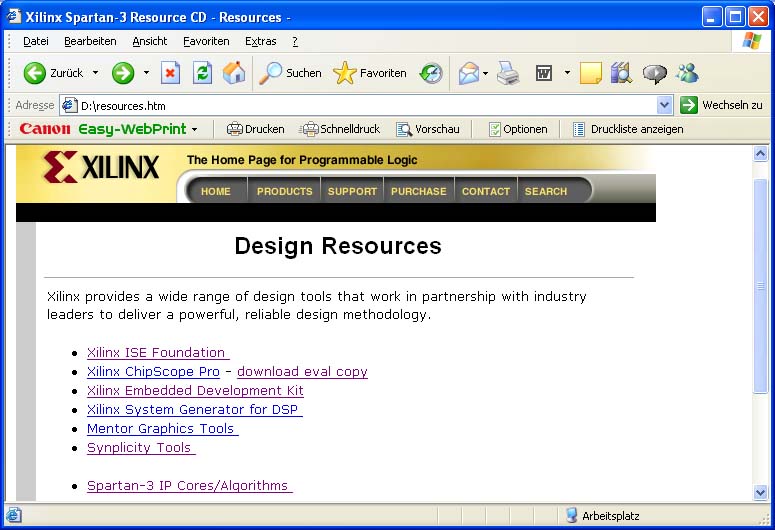Click the SEARCH navigation tab
This screenshot has height=530, width=775.
click(546, 191)
